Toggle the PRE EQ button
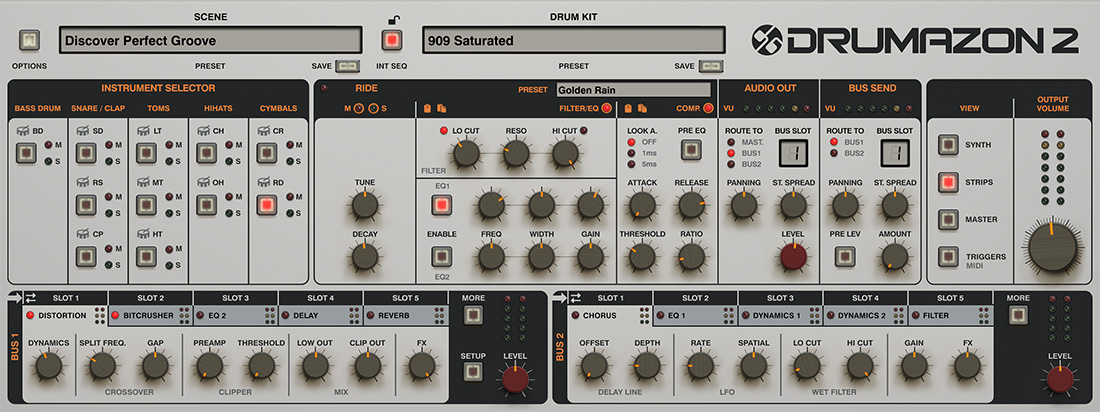 691,149
